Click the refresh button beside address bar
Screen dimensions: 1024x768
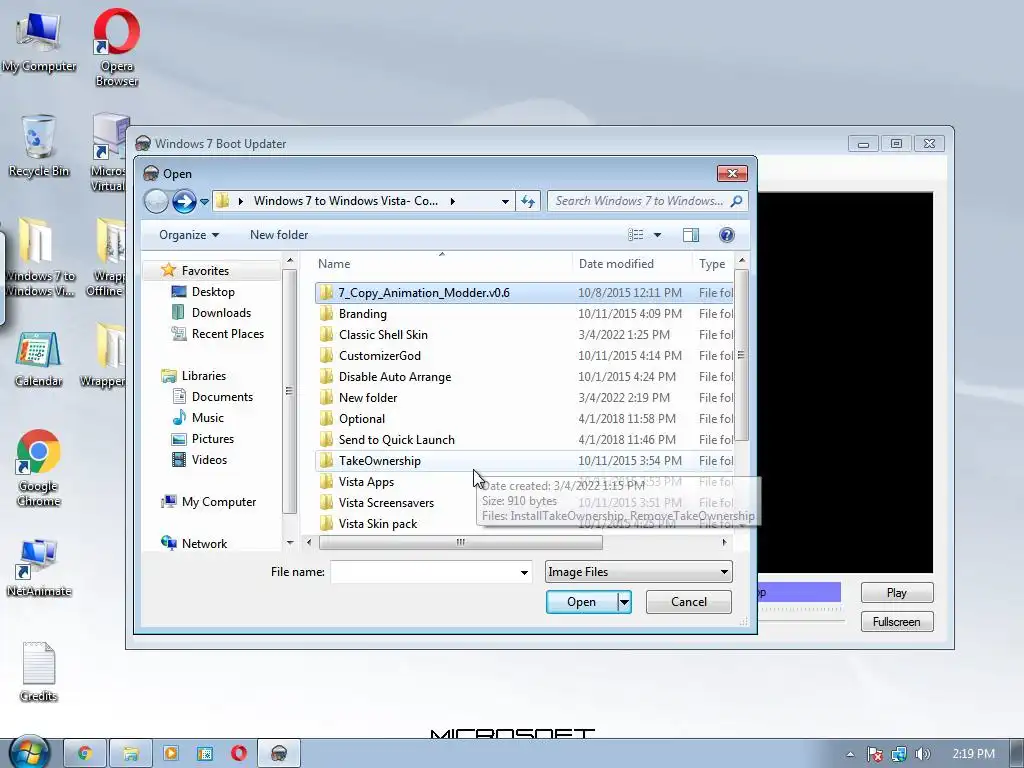(528, 201)
